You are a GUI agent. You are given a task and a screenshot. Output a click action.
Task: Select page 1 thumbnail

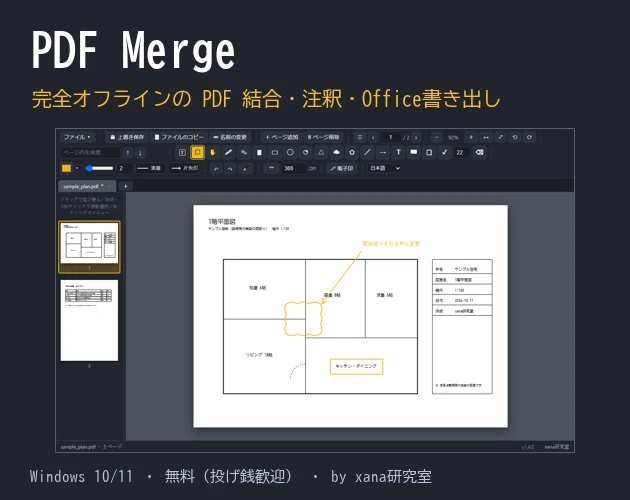pos(89,246)
